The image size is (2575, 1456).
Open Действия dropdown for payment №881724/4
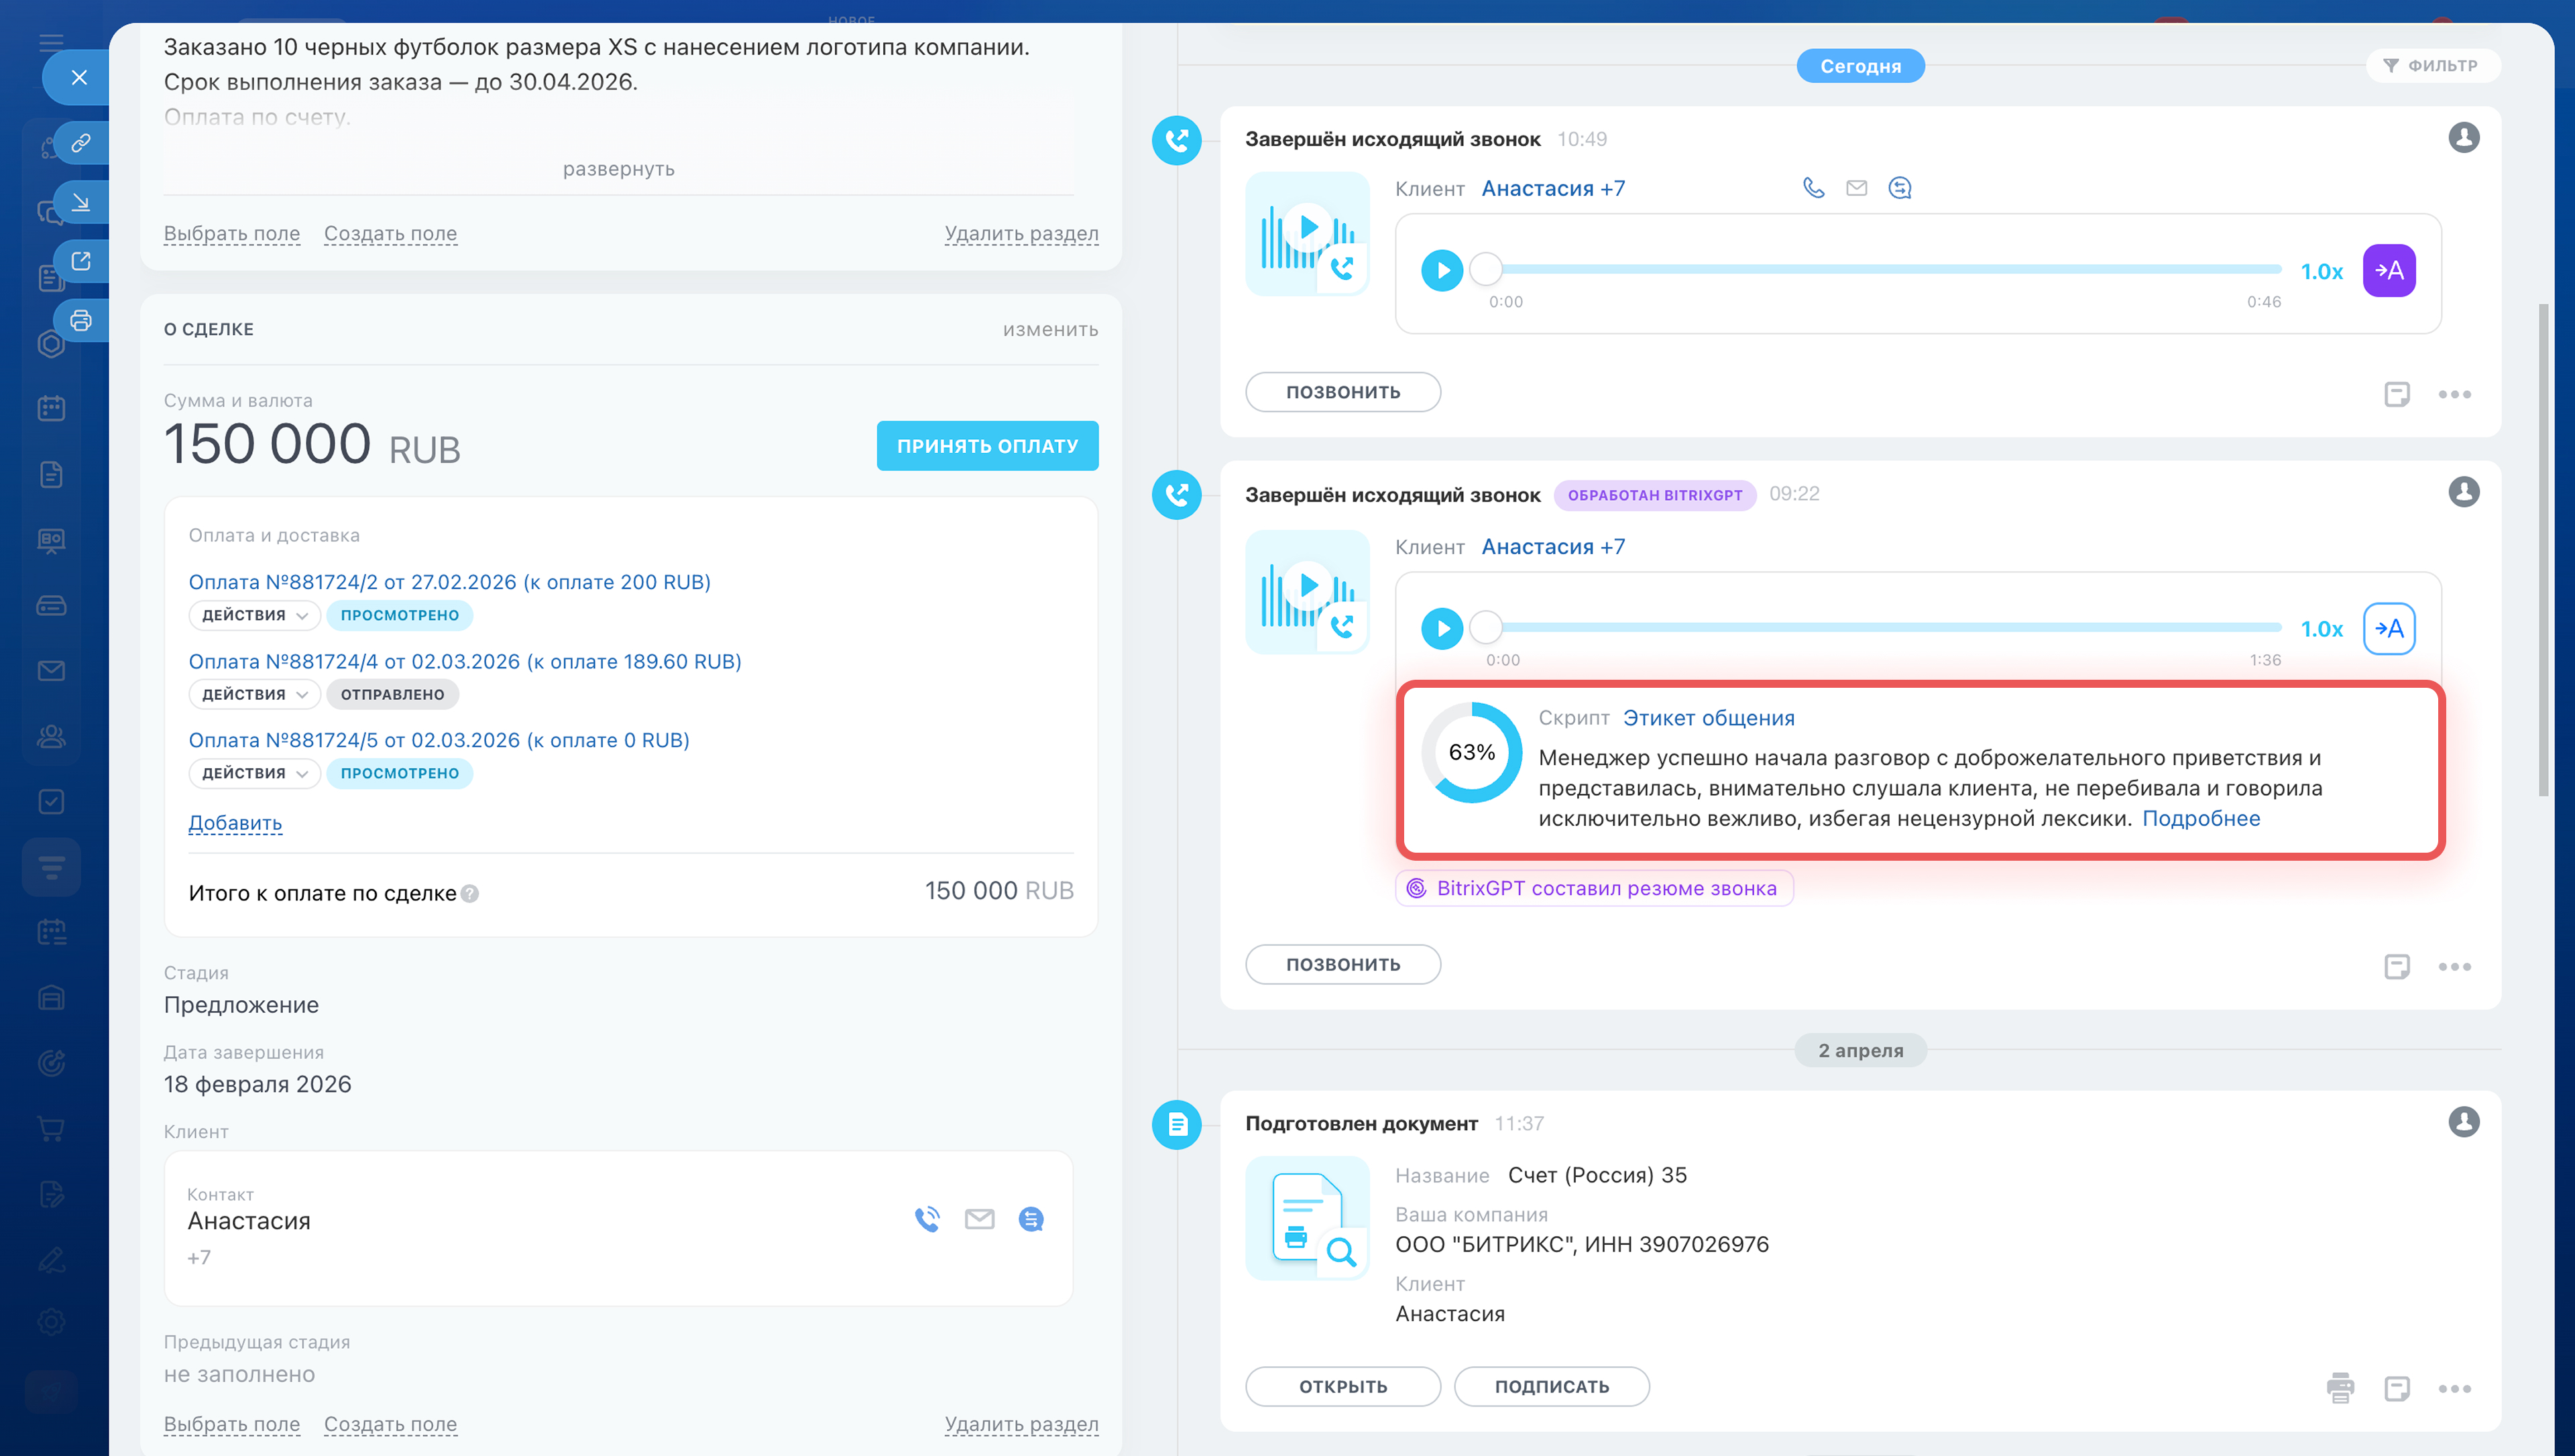point(254,694)
